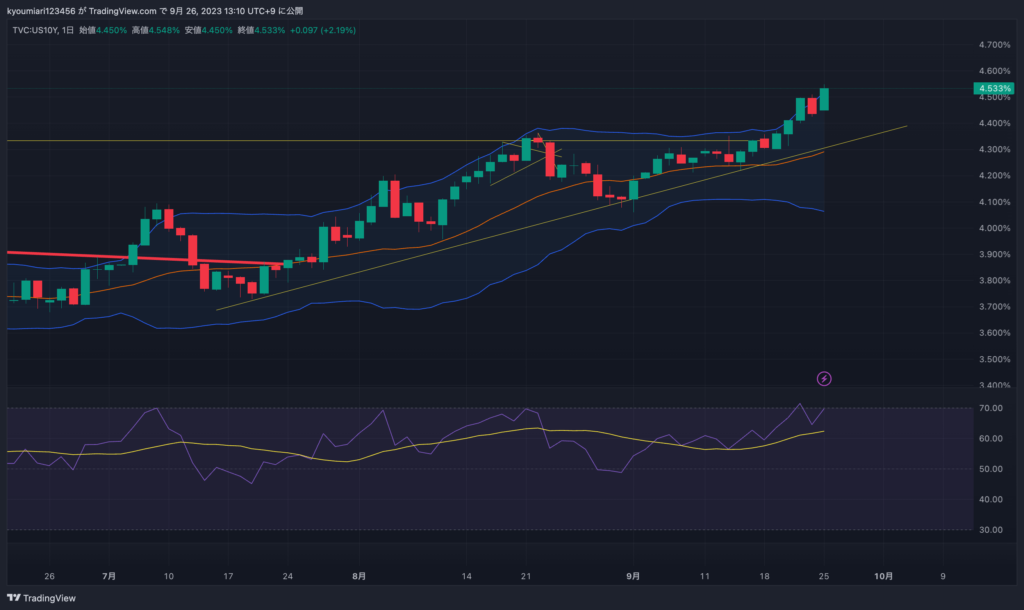Click the 4.000% price axis label
The width and height of the screenshot is (1024, 610).
[x=994, y=229]
